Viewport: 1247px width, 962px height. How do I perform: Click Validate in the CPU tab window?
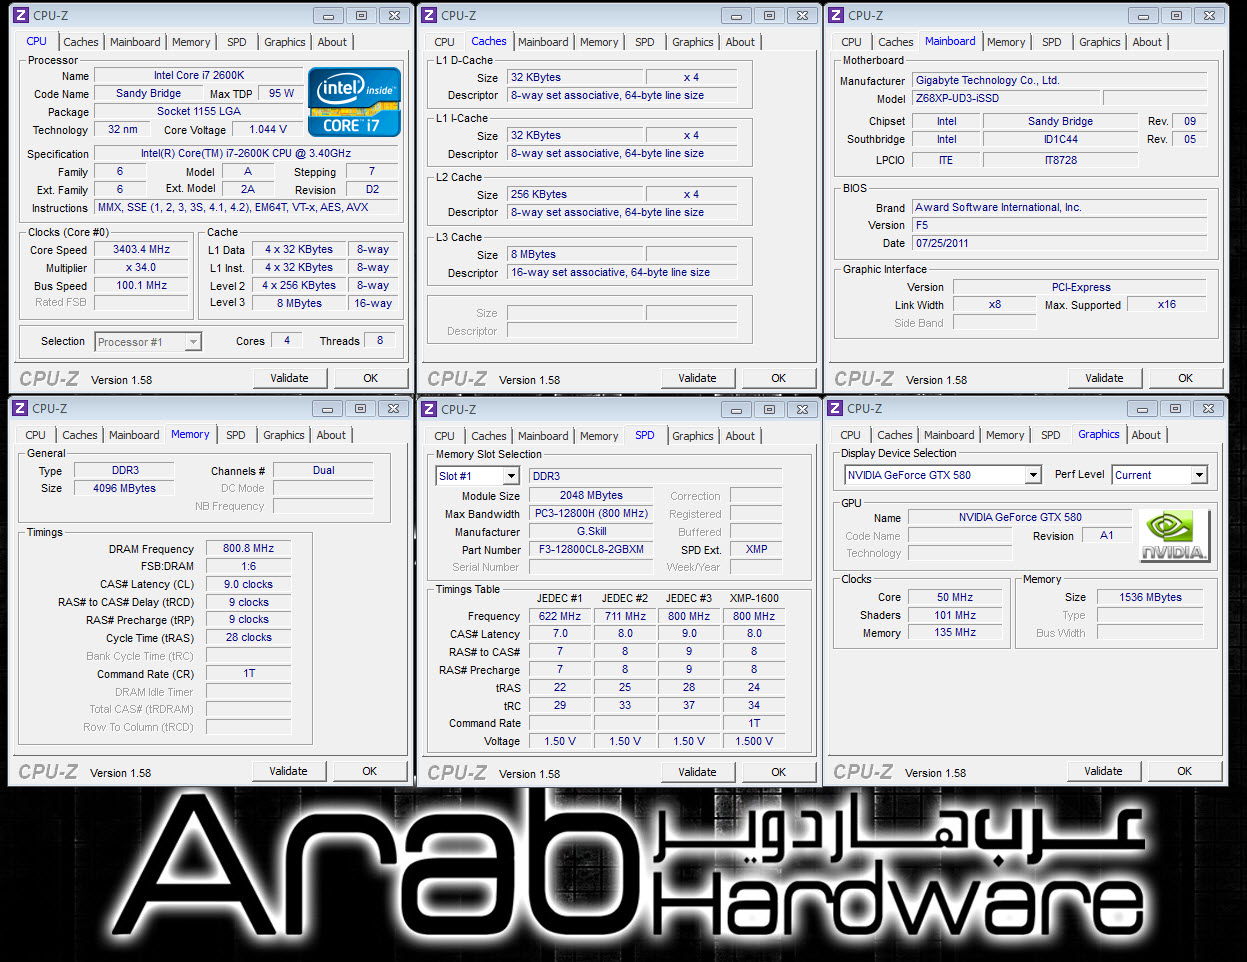pos(289,378)
